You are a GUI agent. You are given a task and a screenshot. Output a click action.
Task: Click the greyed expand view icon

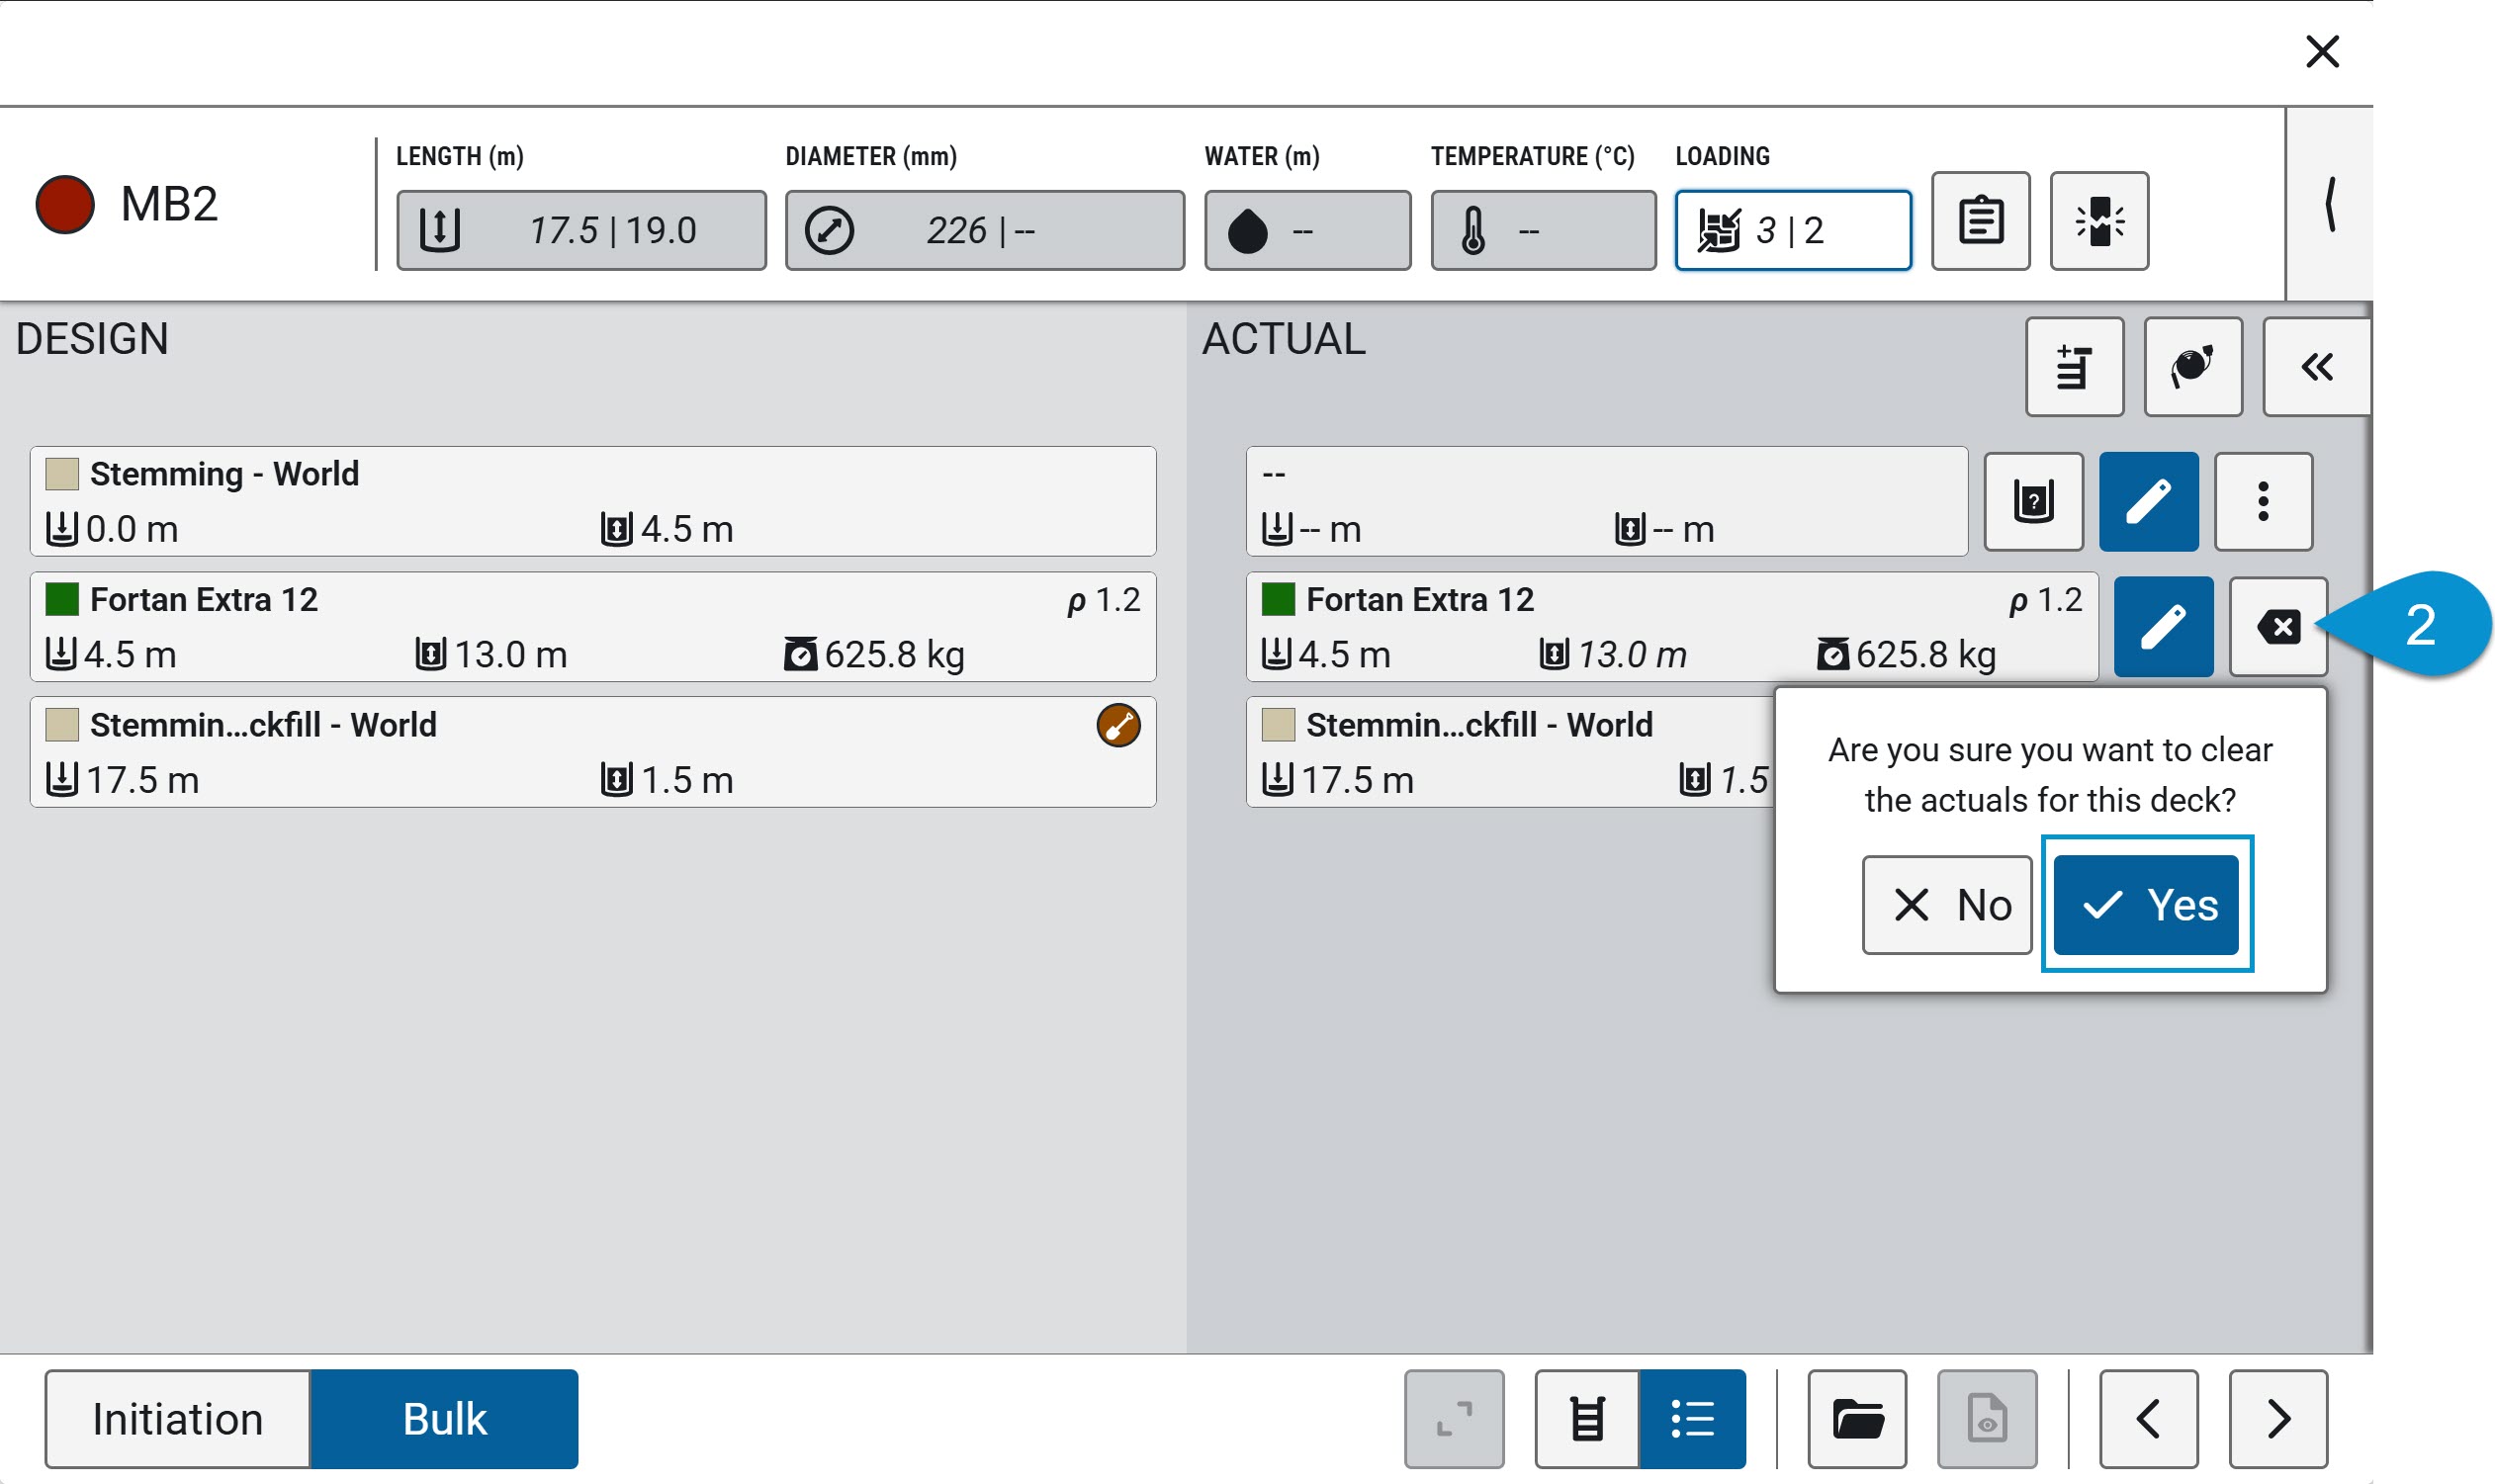pyautogui.click(x=1454, y=1418)
